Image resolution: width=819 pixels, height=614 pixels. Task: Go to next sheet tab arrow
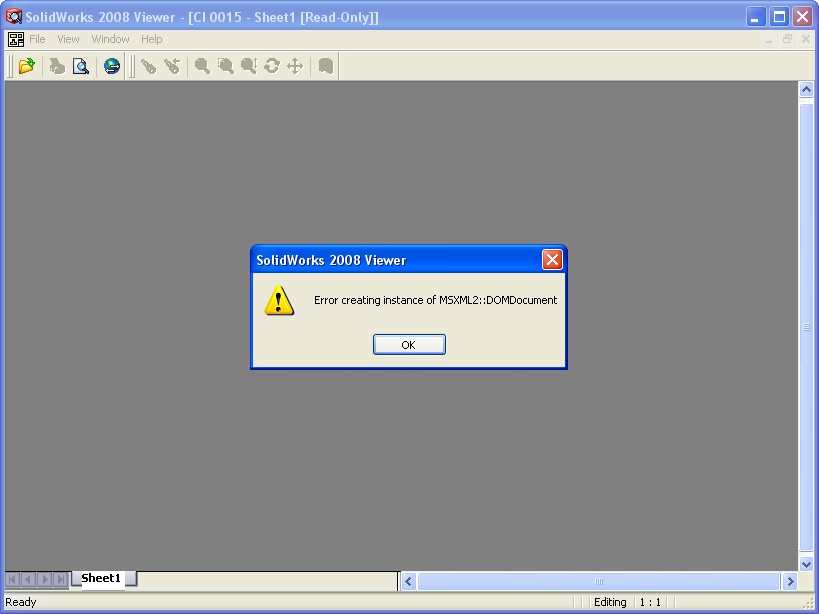coord(45,580)
